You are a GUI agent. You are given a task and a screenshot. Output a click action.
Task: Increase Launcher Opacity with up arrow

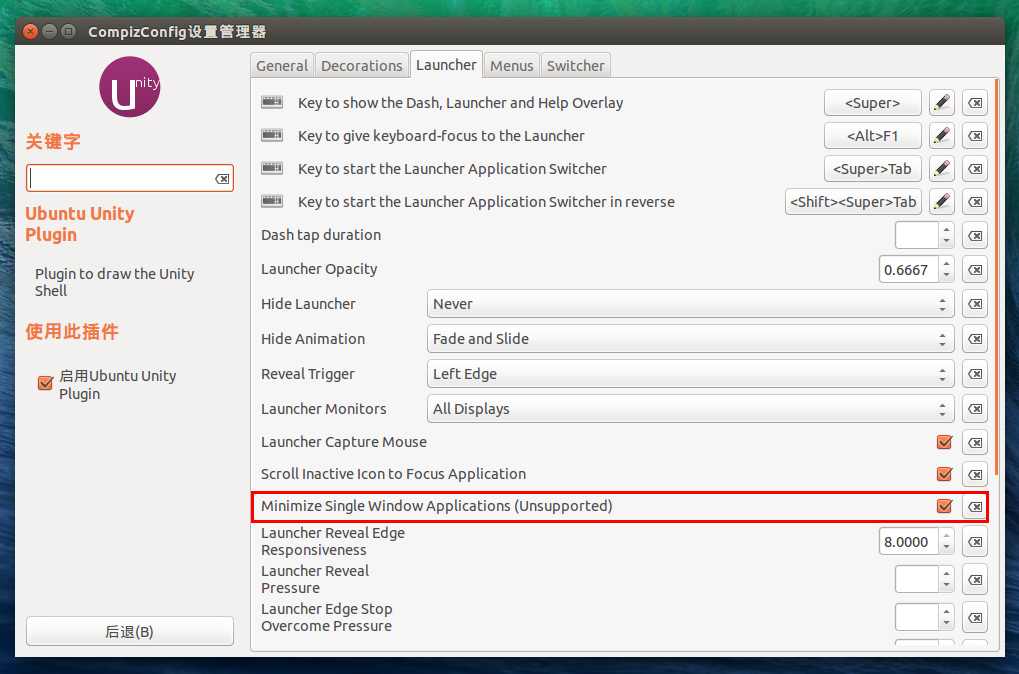[x=946, y=263]
